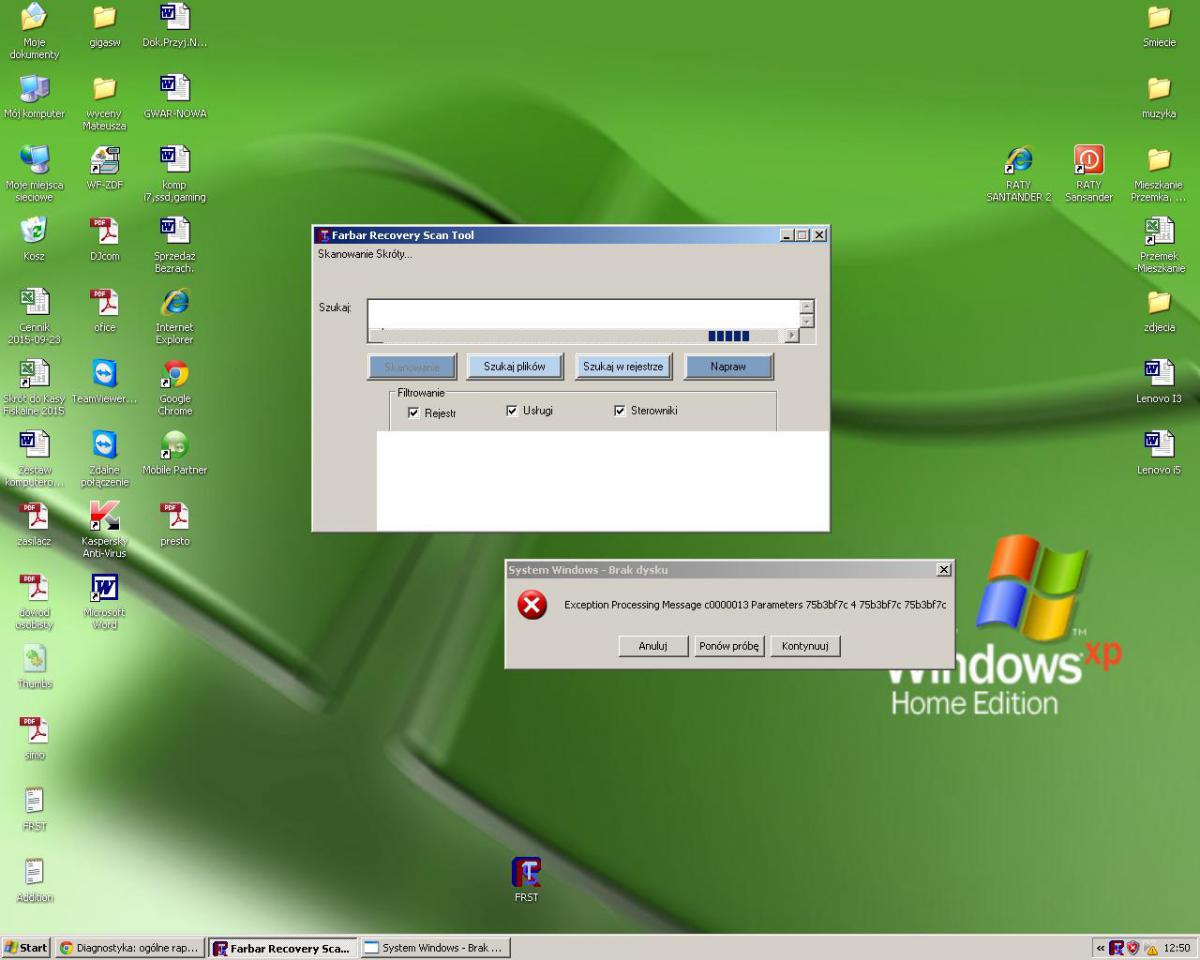
Task: Click the Kaspersky shield tray icon
Action: coord(1133,947)
